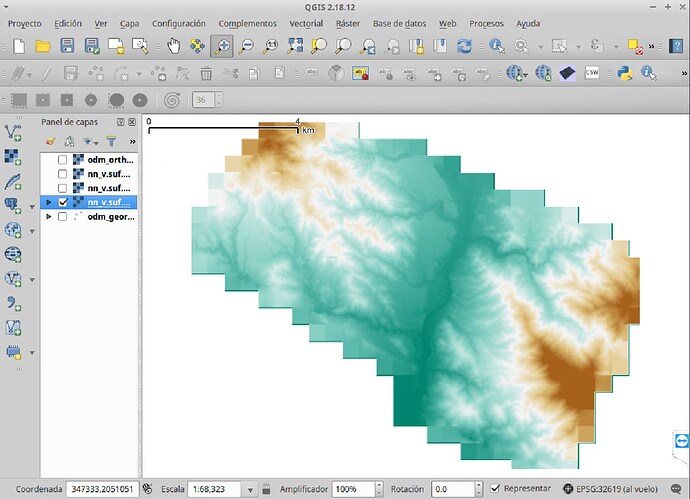Expand the selected nn_v.suf layer node

(x=48, y=202)
